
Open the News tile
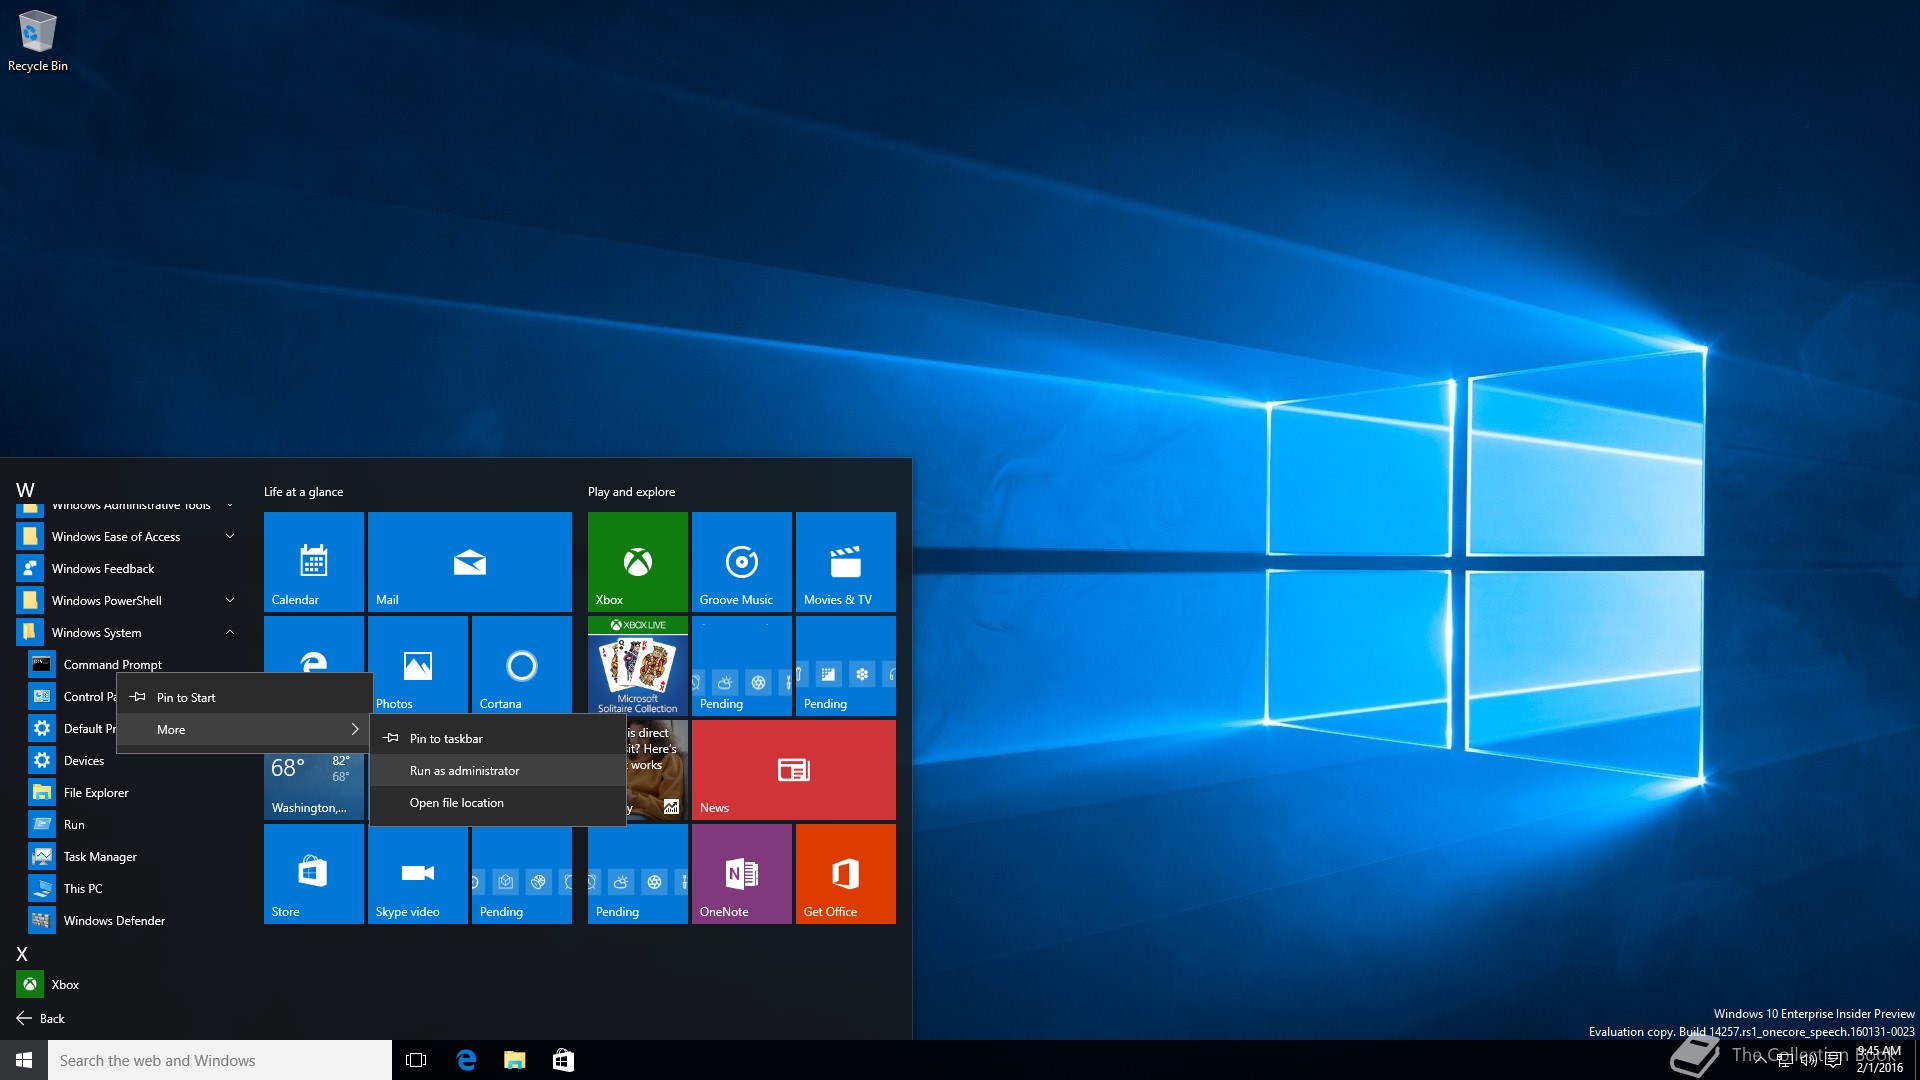(x=793, y=769)
